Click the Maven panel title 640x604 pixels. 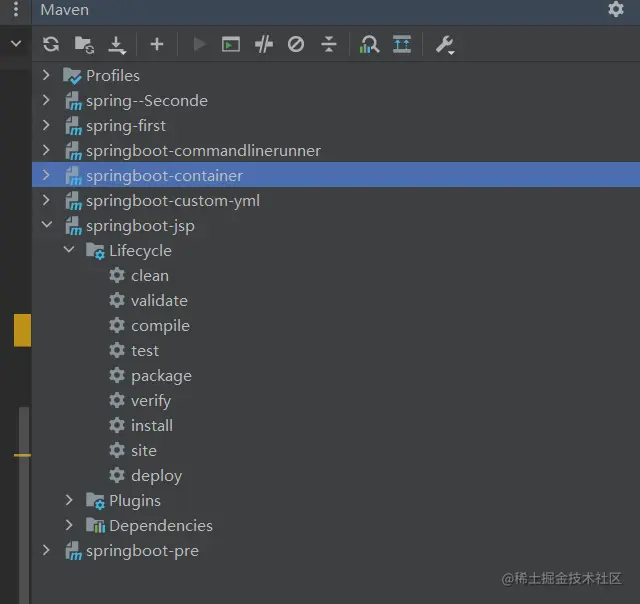[x=64, y=9]
